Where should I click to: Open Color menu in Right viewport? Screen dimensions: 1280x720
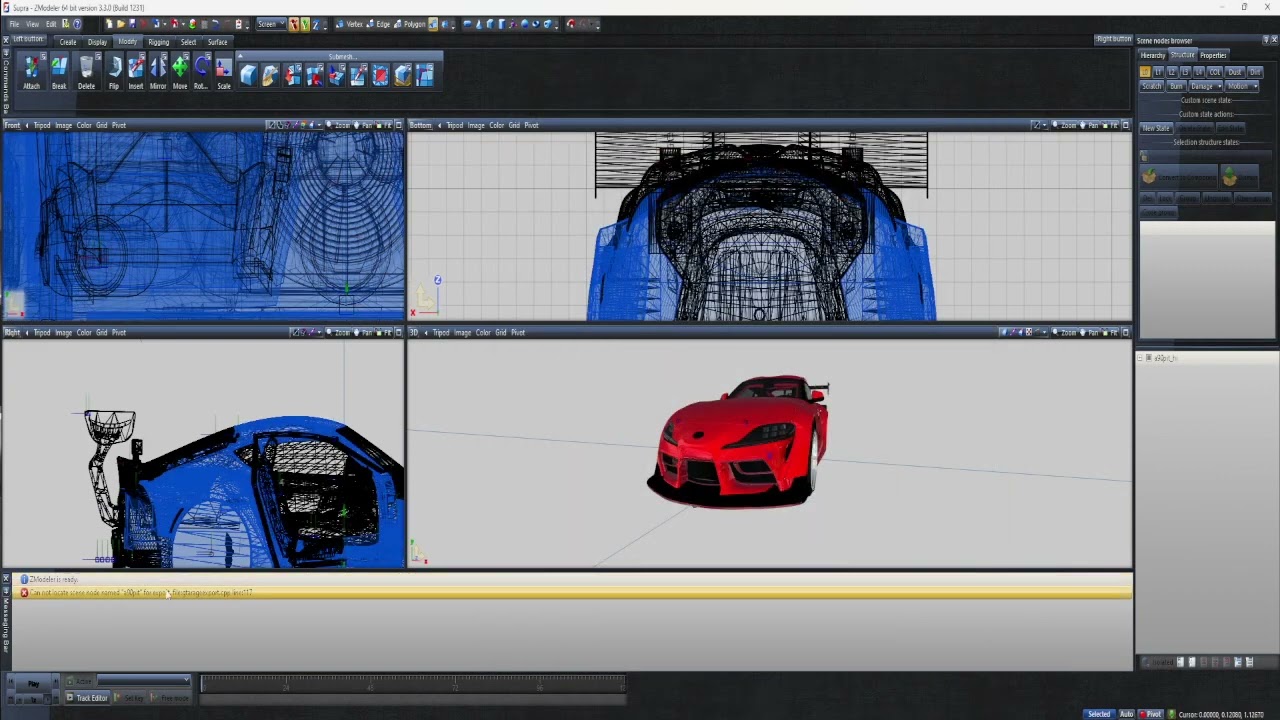[84, 332]
